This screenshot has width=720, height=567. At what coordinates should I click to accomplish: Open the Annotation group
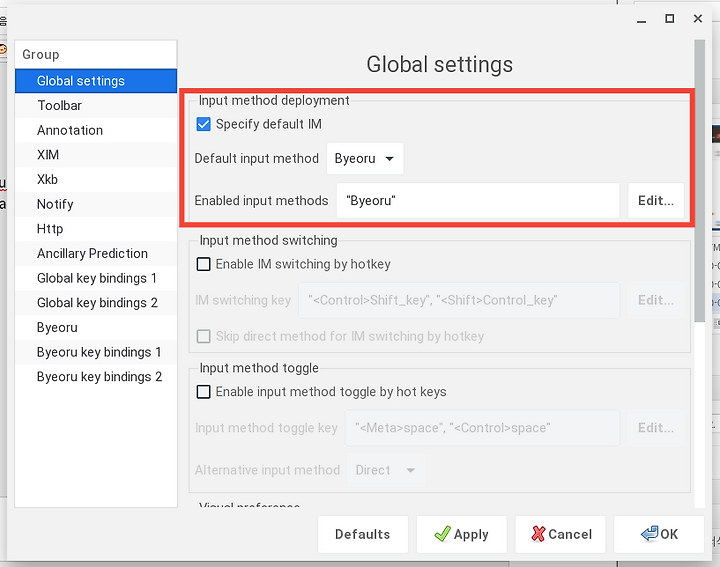(96, 130)
